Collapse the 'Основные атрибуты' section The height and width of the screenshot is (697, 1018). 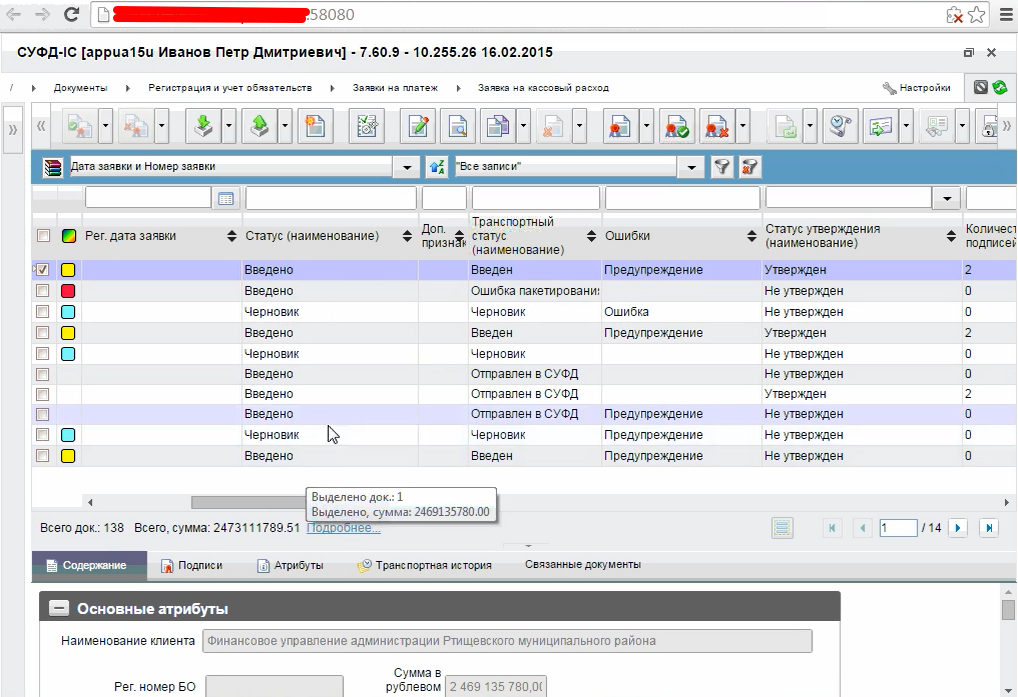(x=59, y=609)
